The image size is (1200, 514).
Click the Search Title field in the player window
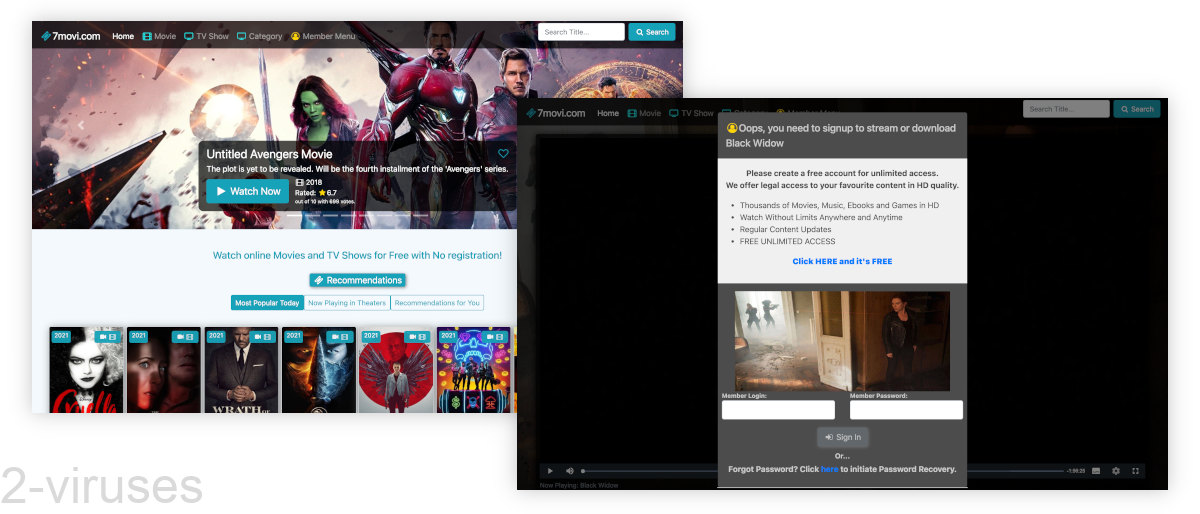pos(1066,109)
